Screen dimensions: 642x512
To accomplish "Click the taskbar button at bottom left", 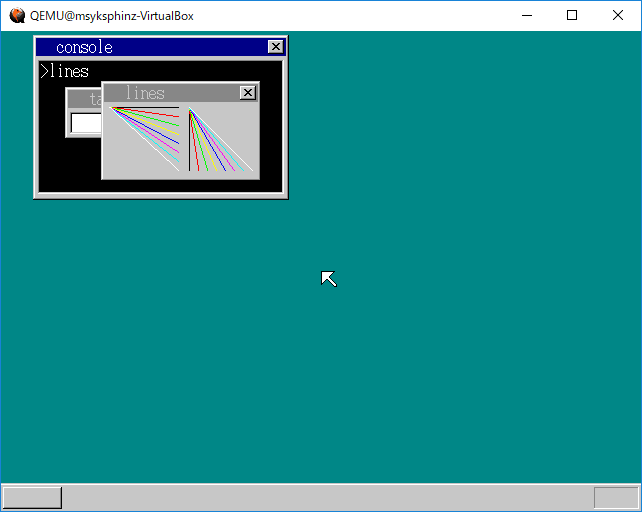I will point(32,497).
